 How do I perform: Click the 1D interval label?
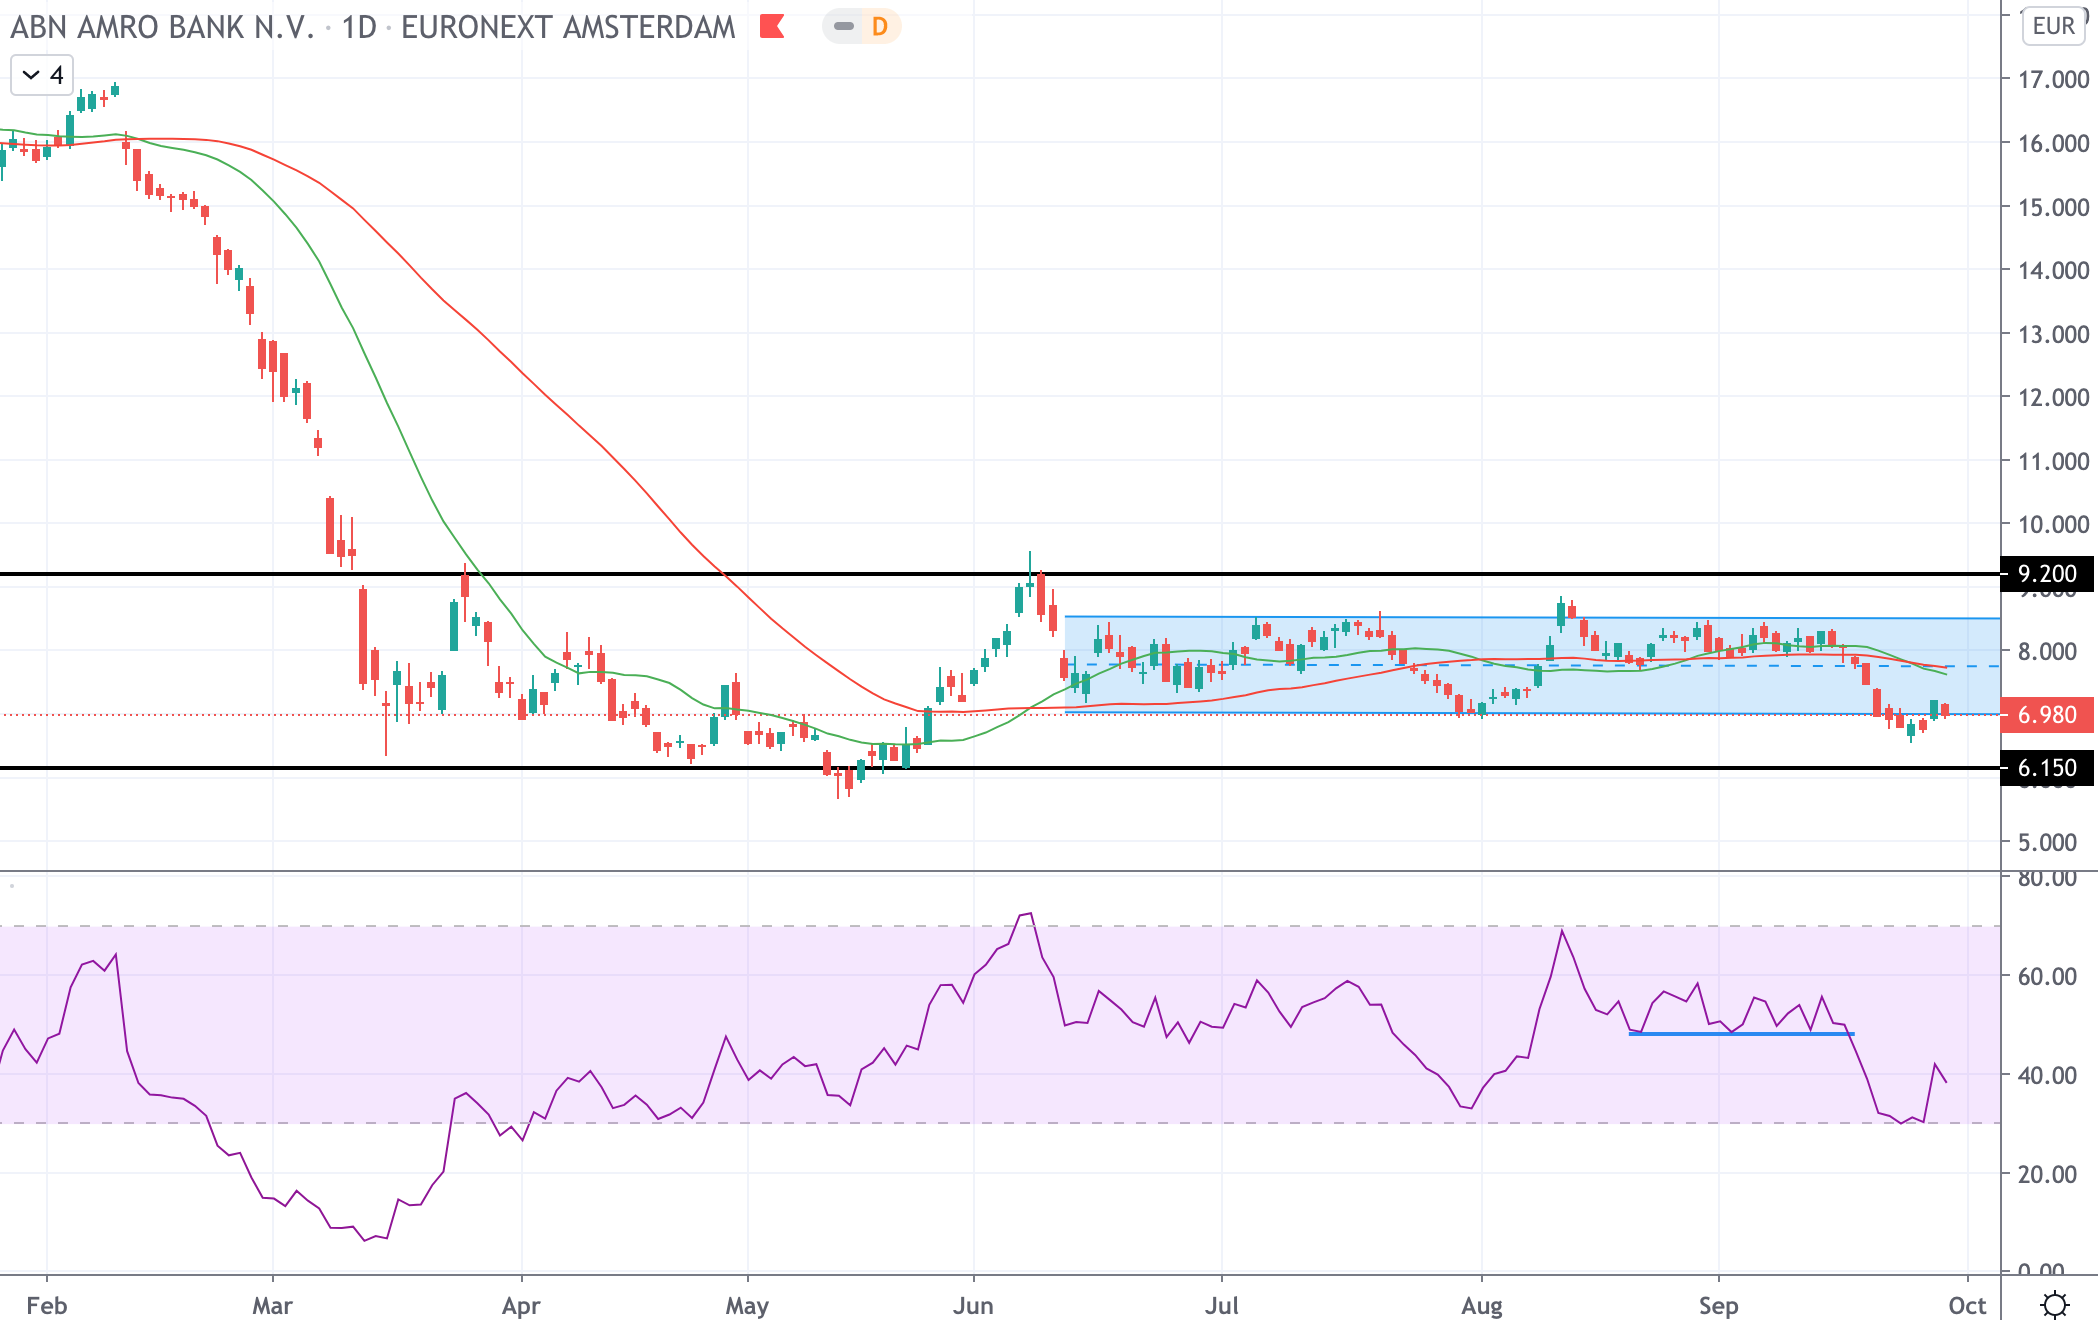[x=358, y=27]
